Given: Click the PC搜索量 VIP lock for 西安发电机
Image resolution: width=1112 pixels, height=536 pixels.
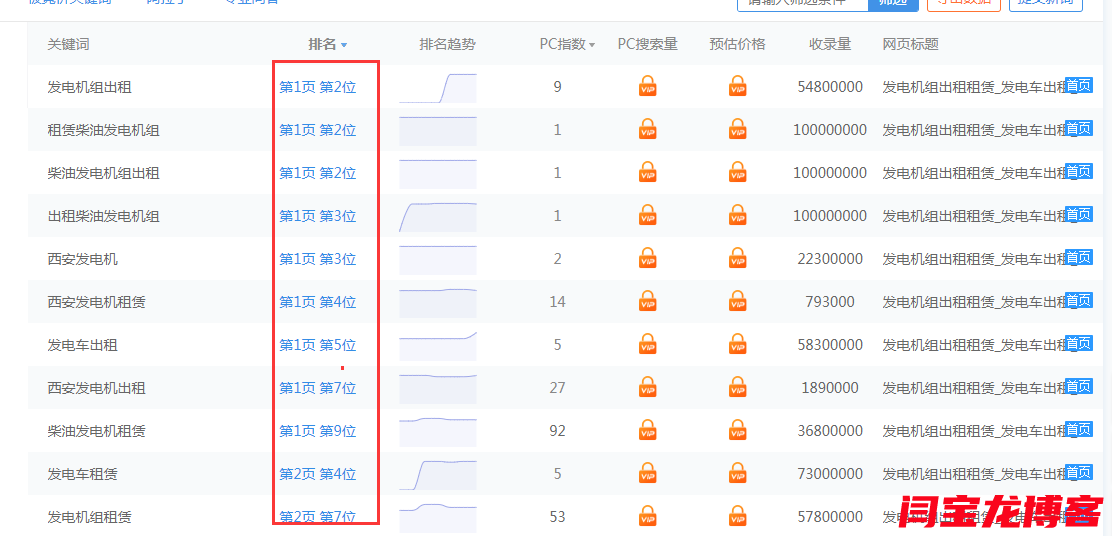Looking at the screenshot, I should [647, 259].
